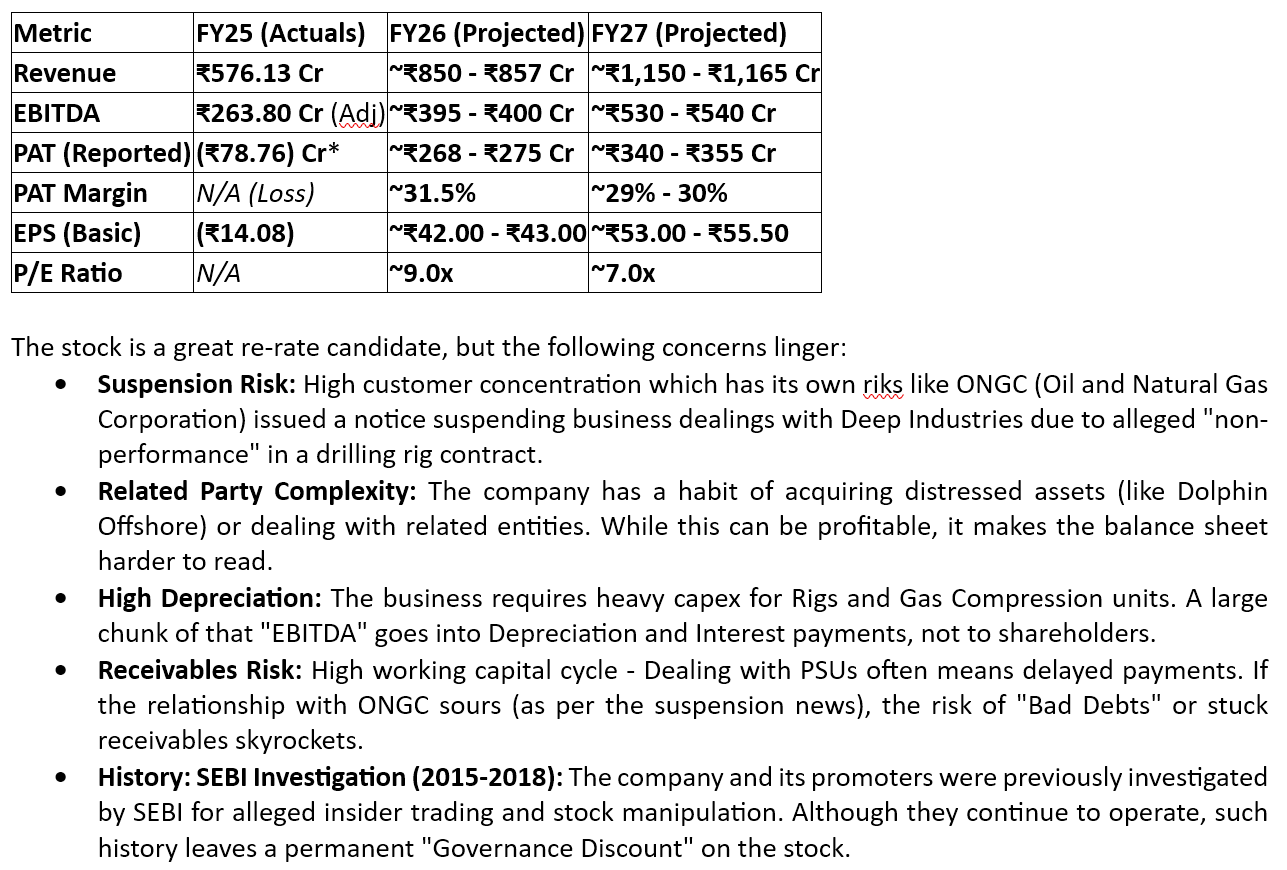The image size is (1287, 870).
Task: Place cursor on "High Depreciation:" heading
Action: coord(209,599)
